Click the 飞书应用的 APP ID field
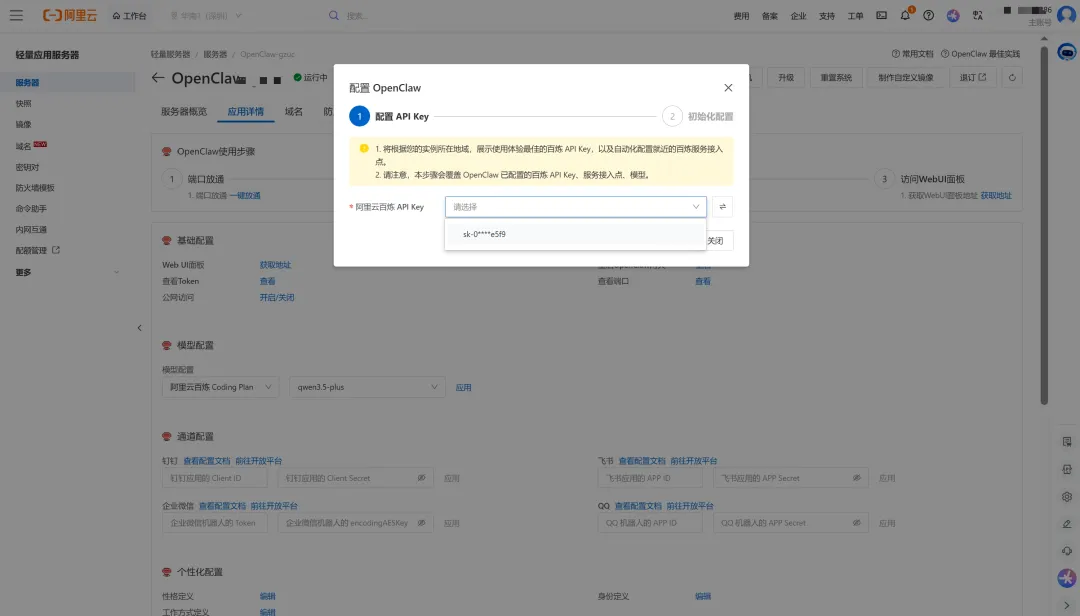 tap(650, 478)
